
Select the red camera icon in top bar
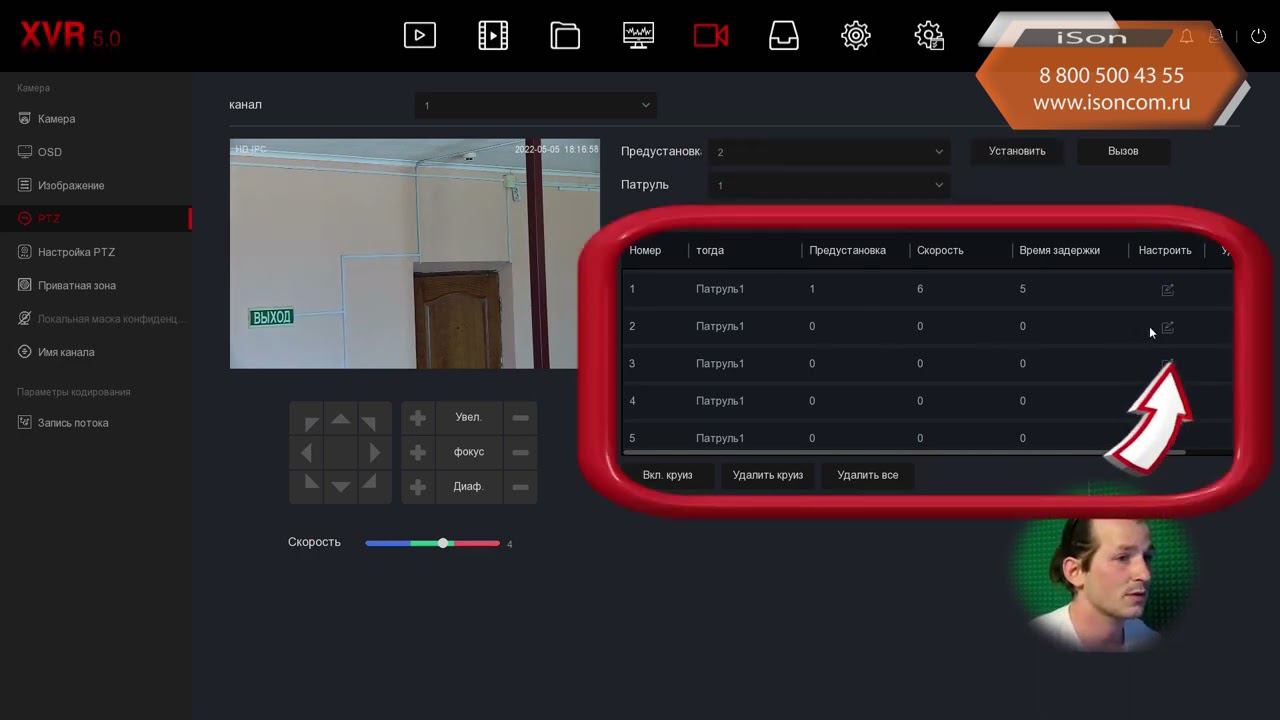coord(711,36)
